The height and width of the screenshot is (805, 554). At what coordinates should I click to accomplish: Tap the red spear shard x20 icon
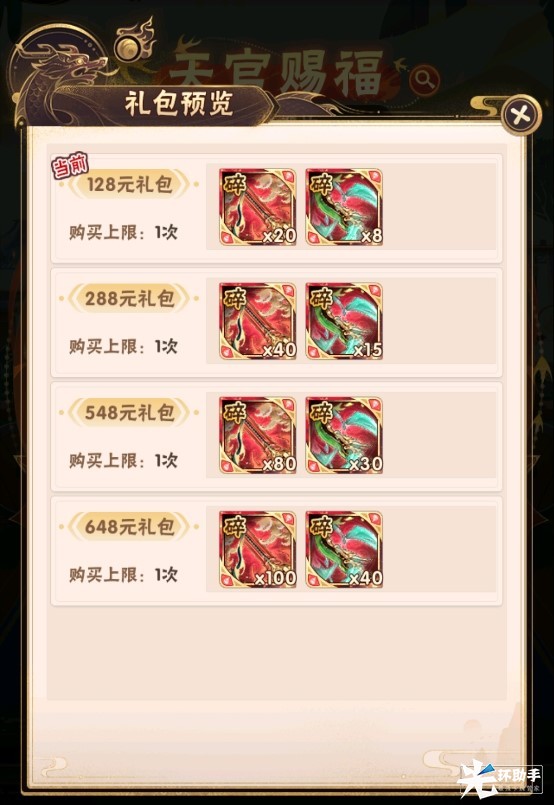point(258,207)
